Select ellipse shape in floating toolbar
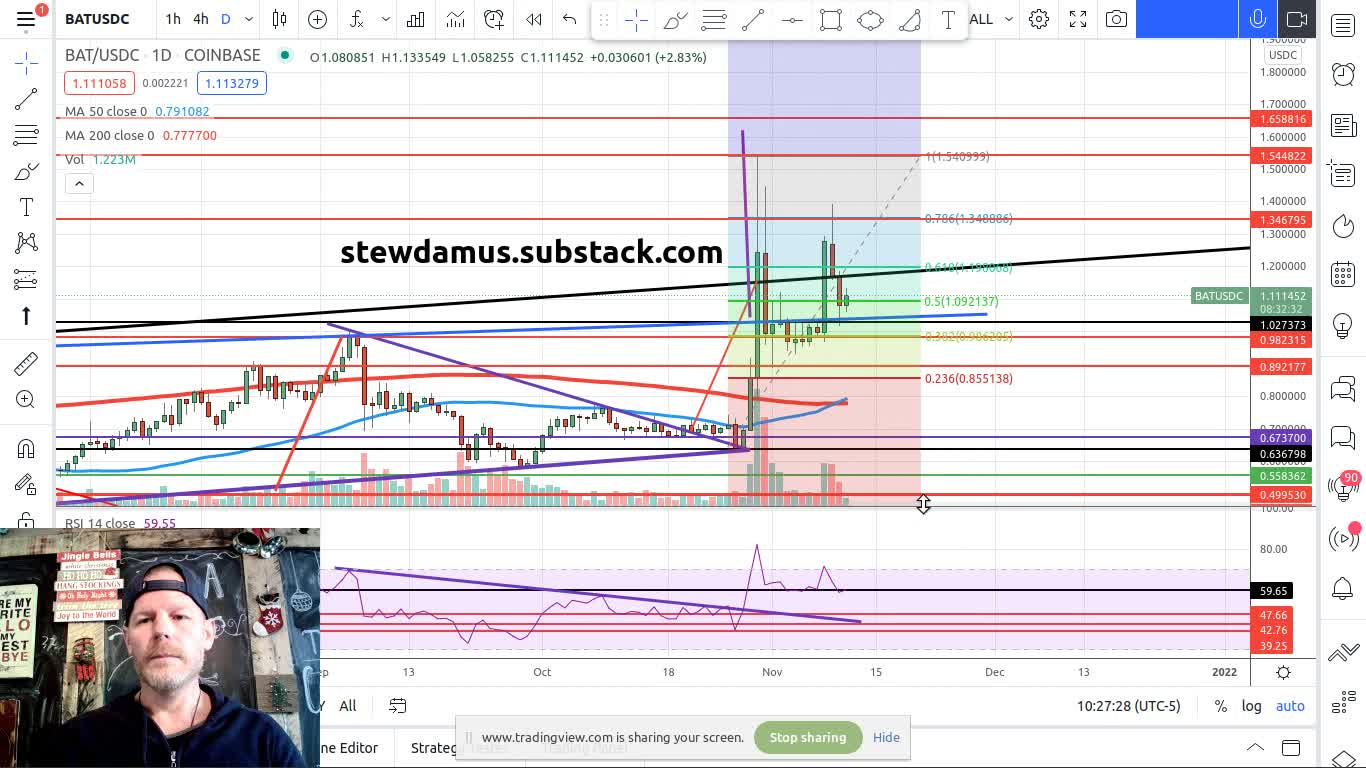Viewport: 1366px width, 768px height. pos(870,20)
